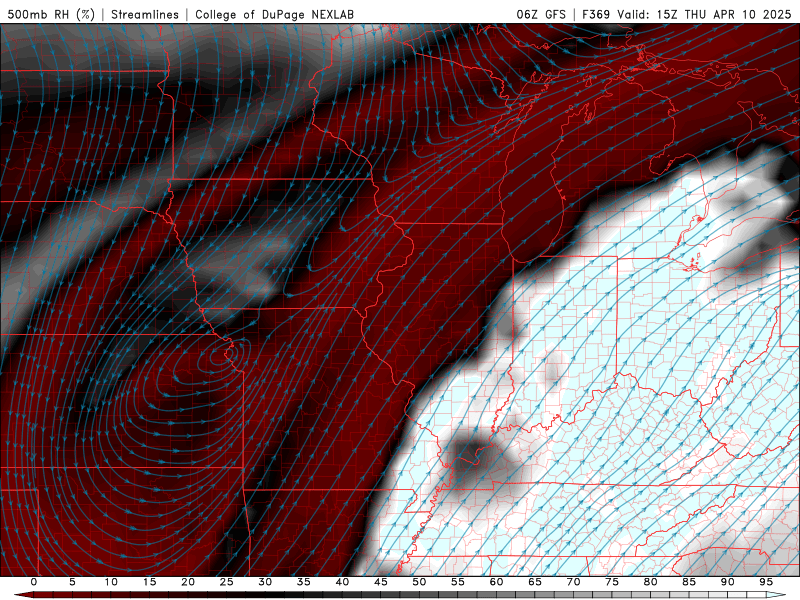Click the "65" colorbar tick label
Viewport: 800px width, 600px height.
(x=535, y=582)
